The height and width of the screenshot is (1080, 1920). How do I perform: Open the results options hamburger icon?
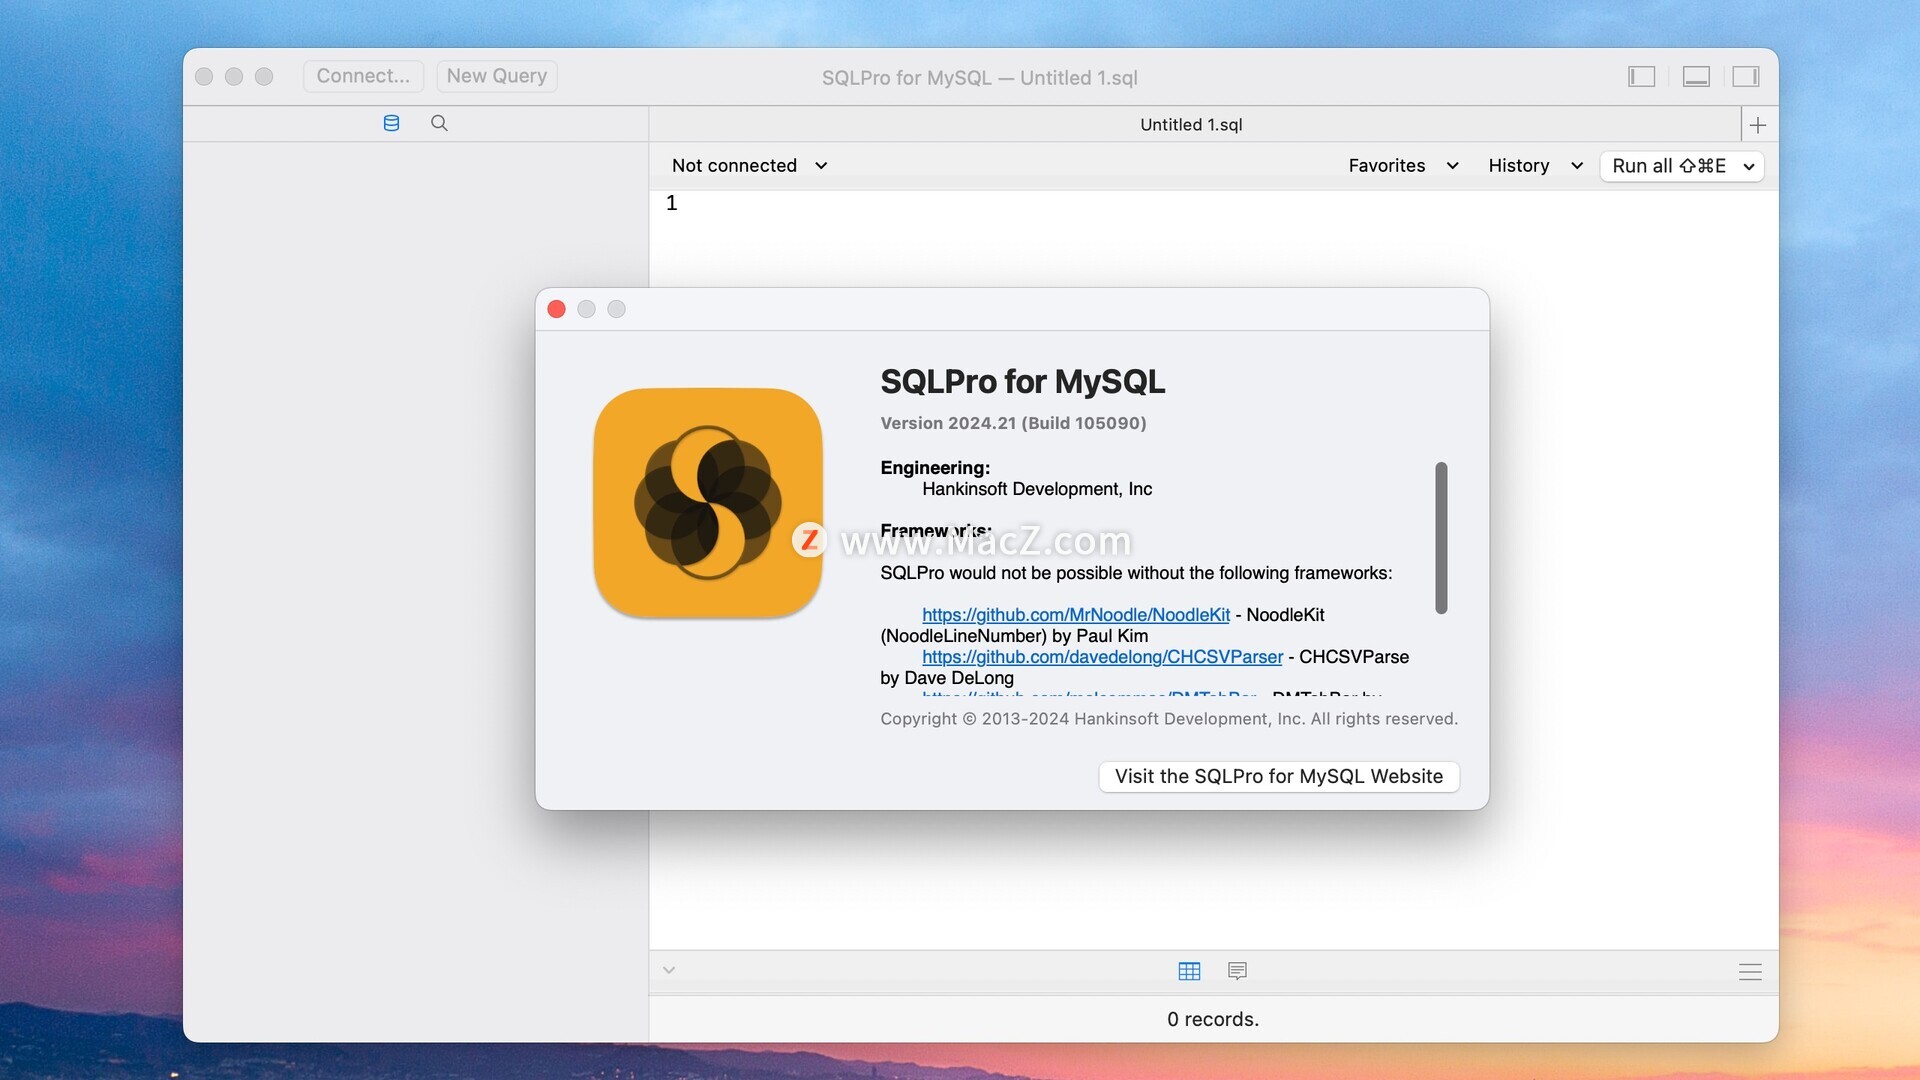pos(1750,972)
